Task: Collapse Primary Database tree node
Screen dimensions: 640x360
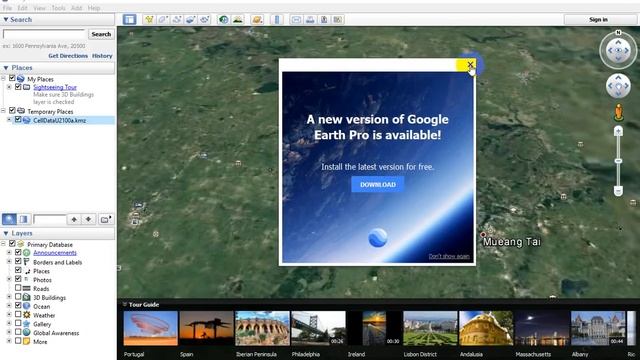Action: [3, 244]
